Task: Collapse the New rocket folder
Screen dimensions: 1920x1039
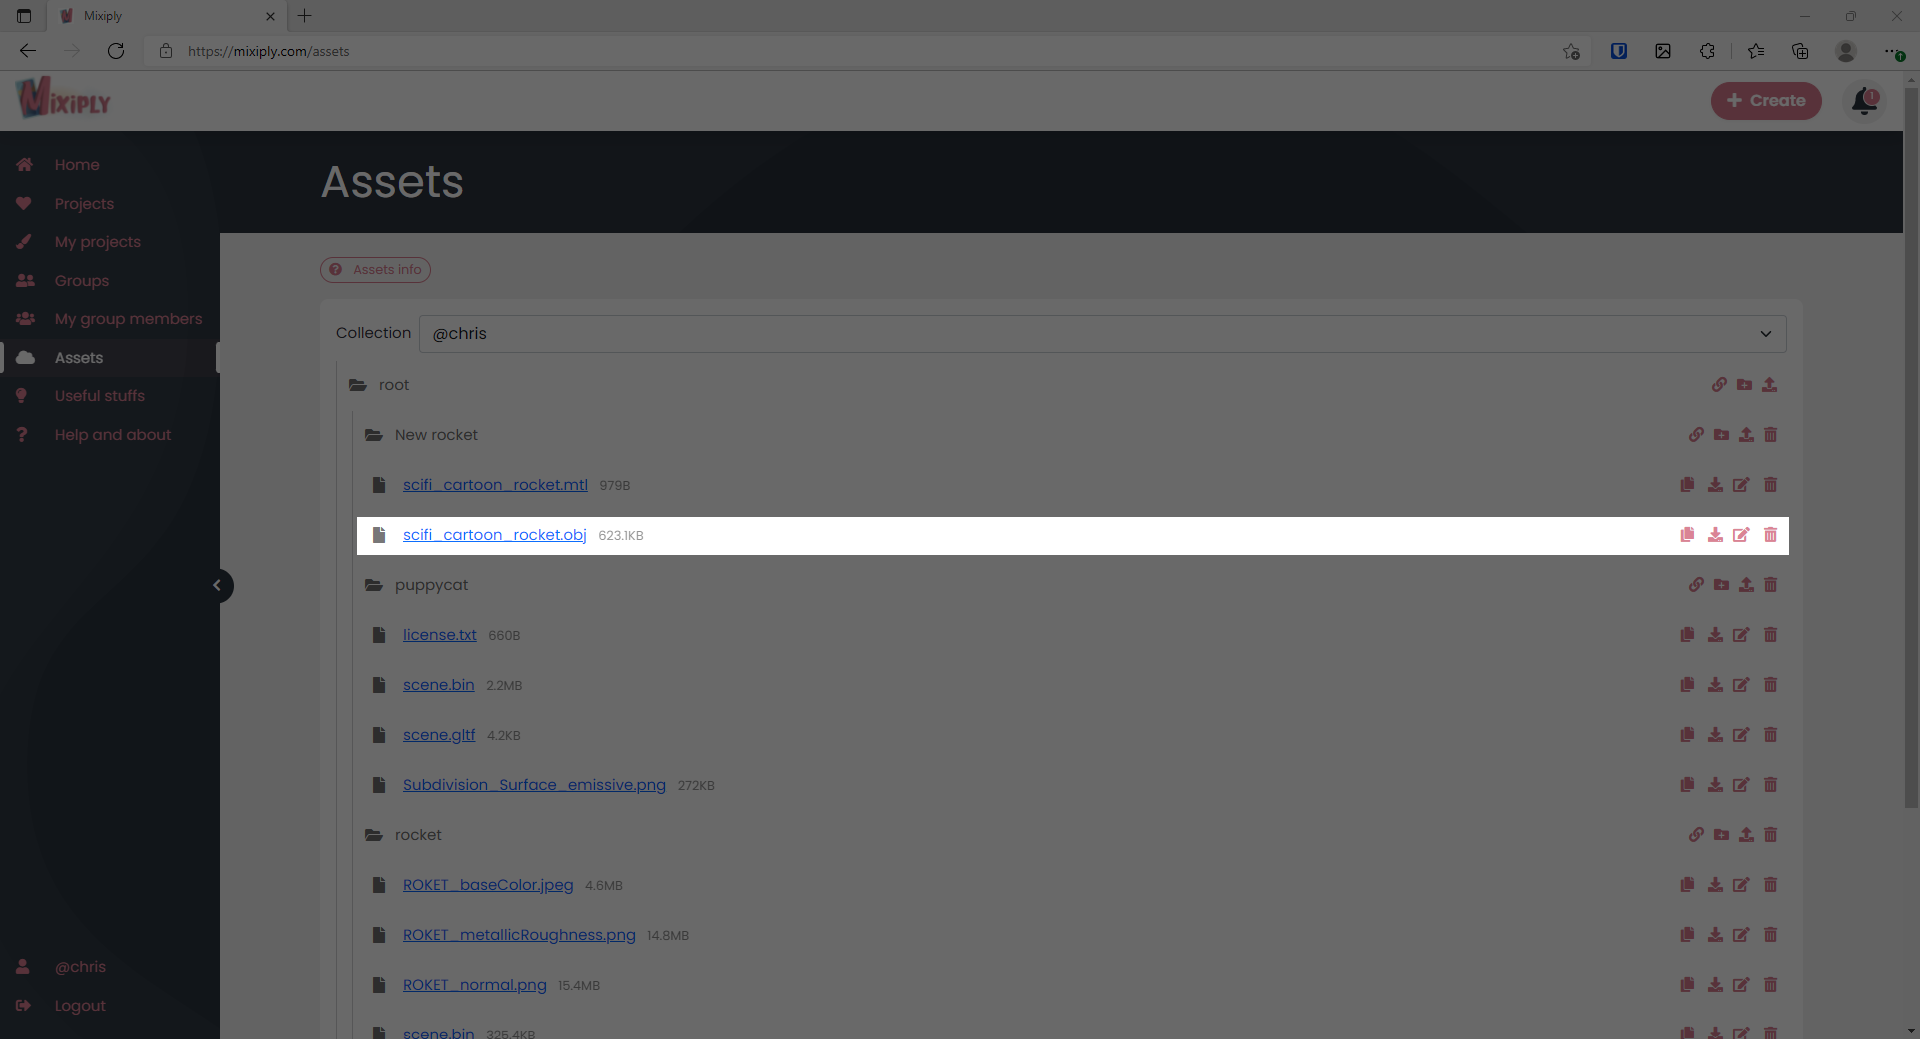Action: [374, 435]
